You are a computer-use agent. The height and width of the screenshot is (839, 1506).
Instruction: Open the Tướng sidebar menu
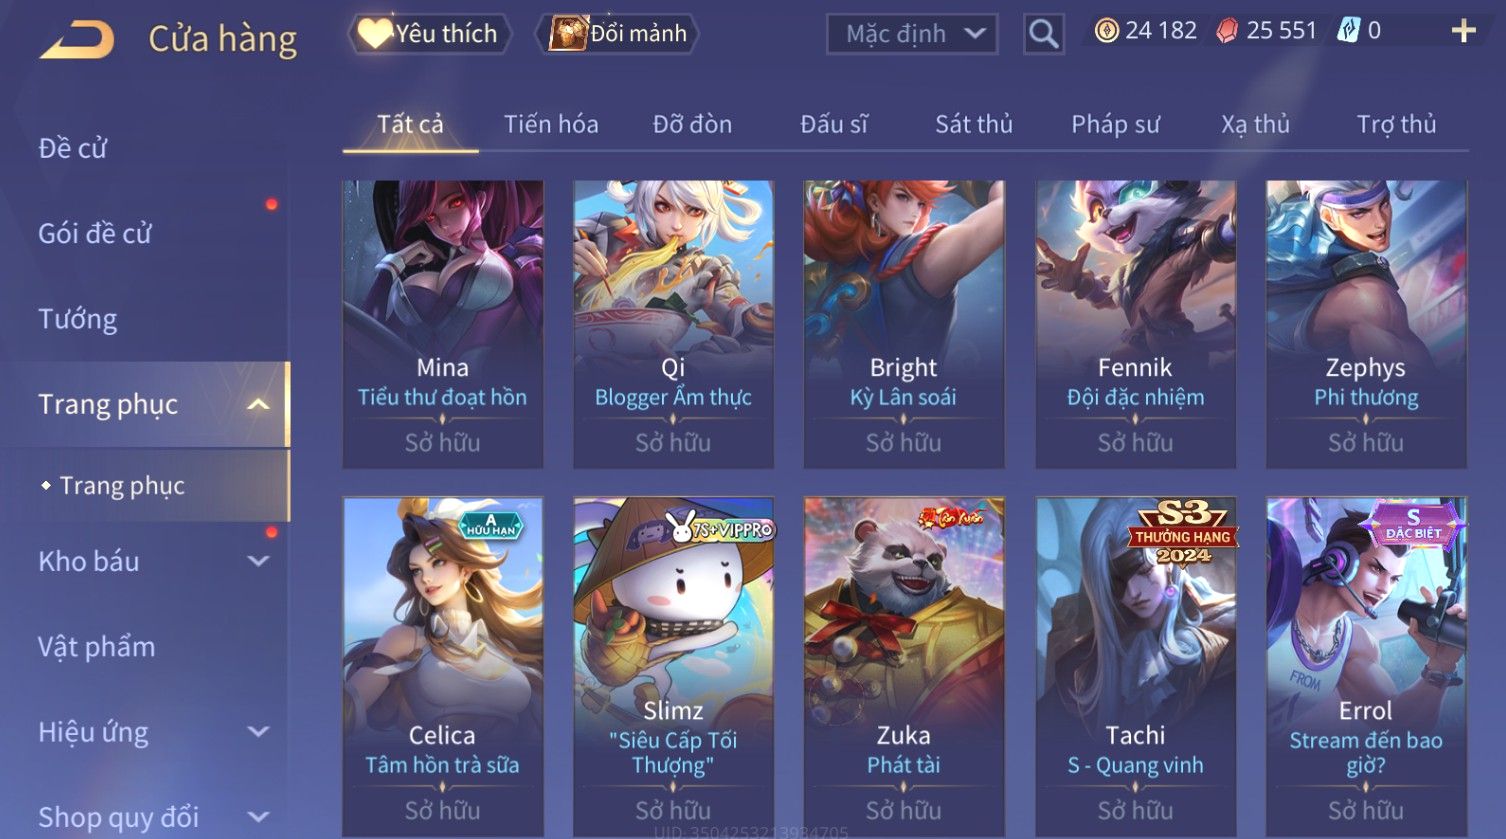77,319
